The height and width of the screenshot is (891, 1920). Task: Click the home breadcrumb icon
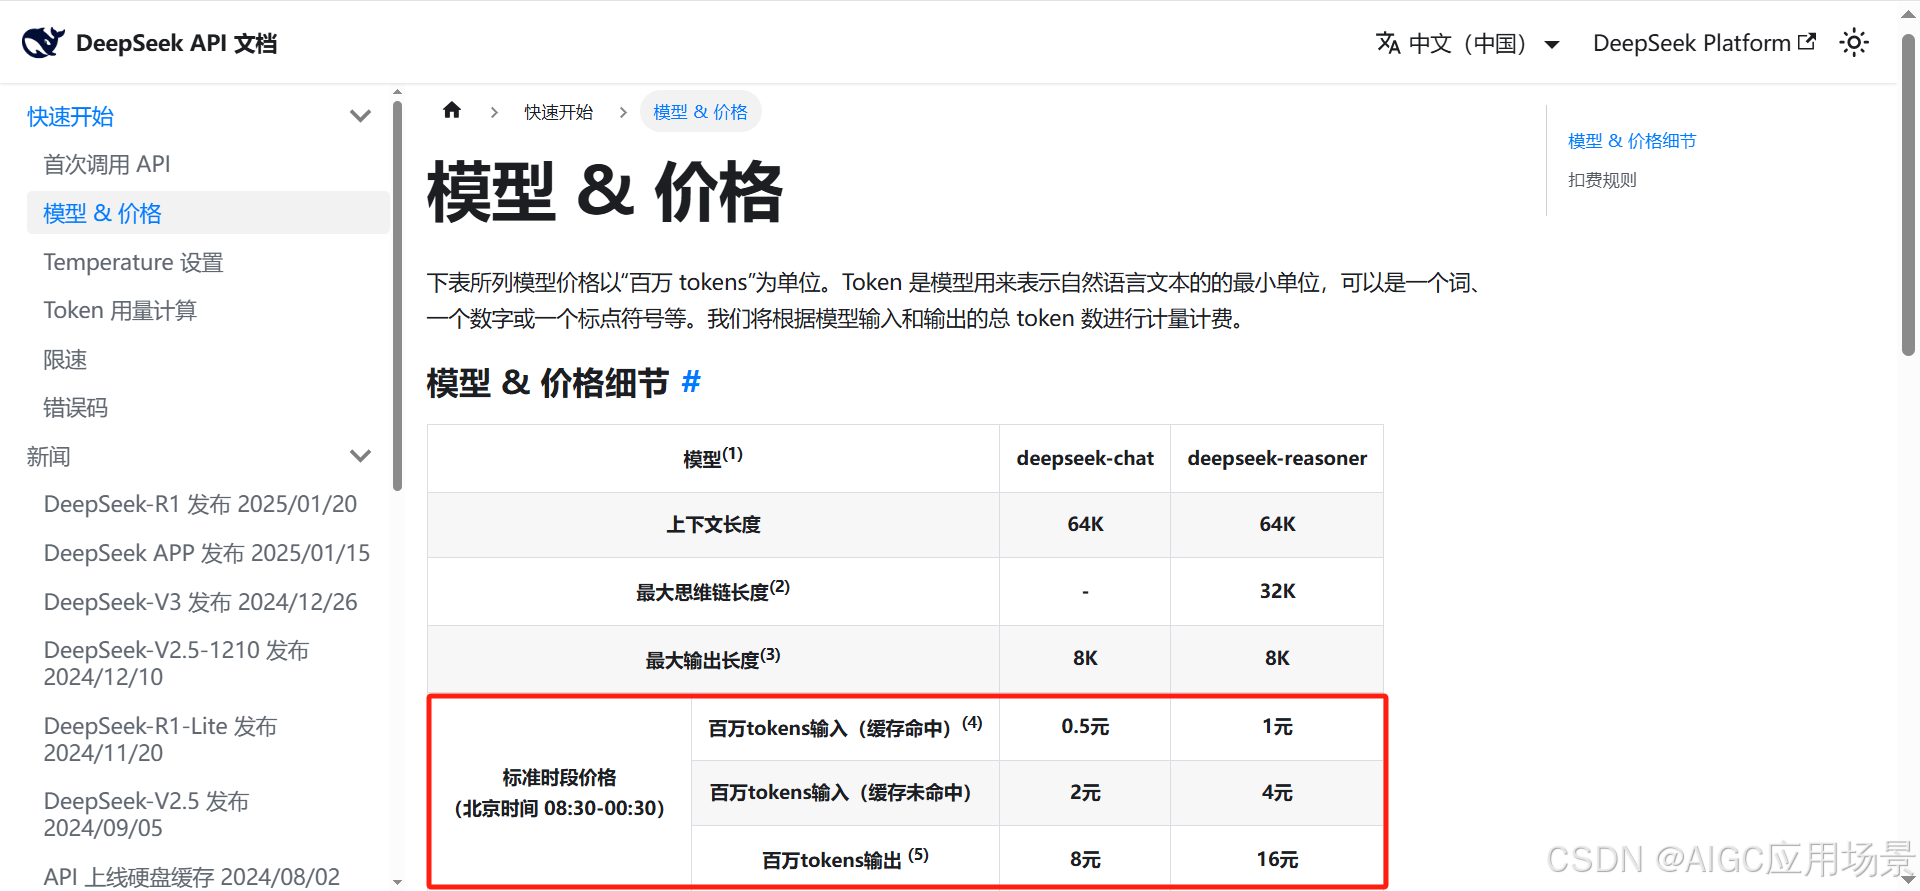(452, 110)
